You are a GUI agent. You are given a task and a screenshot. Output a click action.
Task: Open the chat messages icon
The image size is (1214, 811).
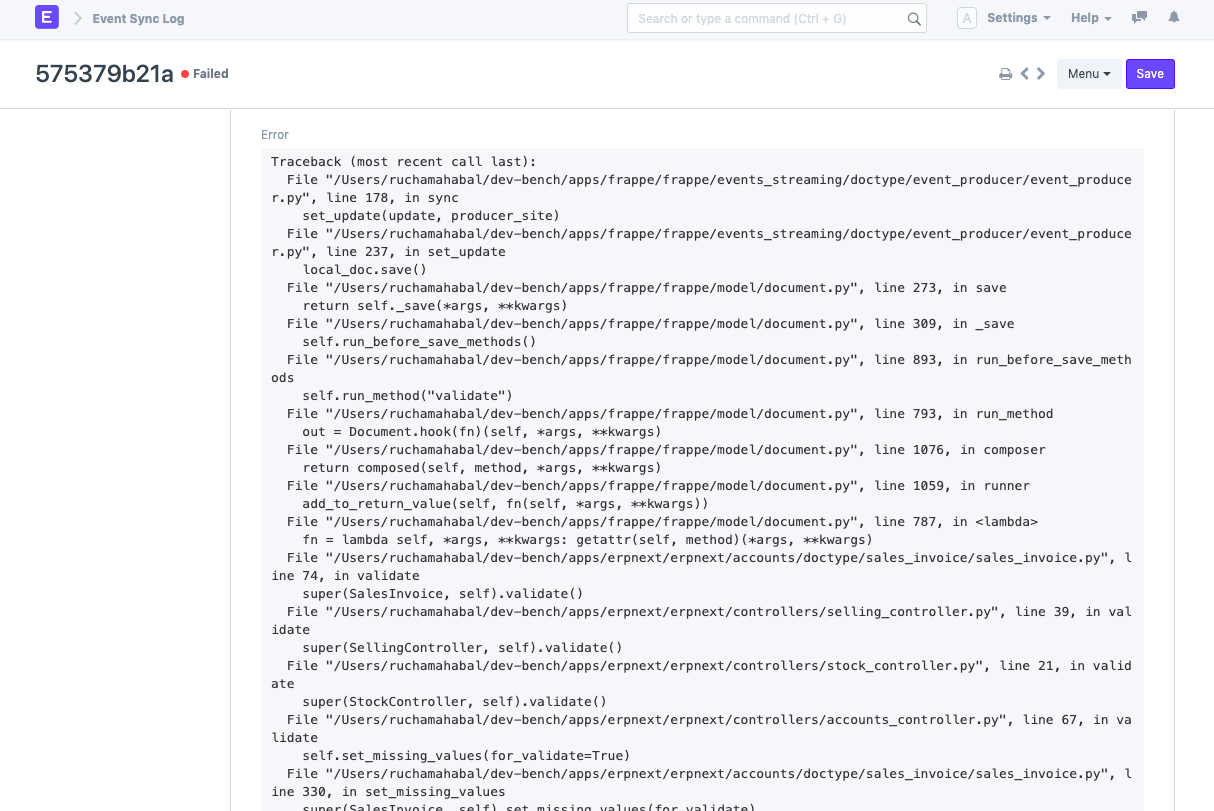click(1139, 18)
